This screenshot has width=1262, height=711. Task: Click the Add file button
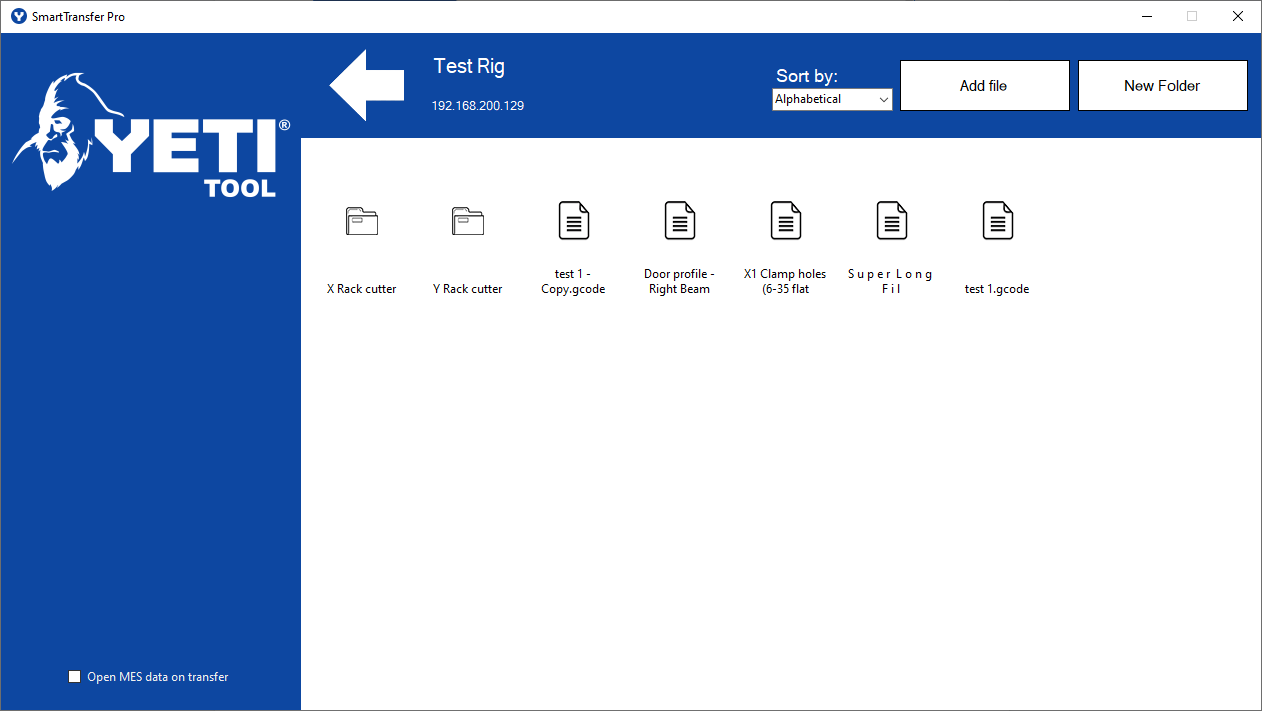(x=985, y=86)
